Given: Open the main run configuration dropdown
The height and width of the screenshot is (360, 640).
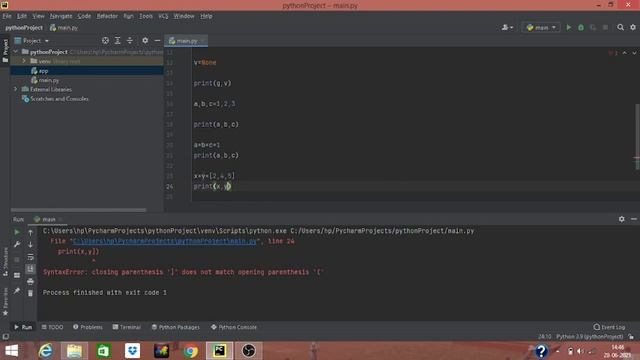Looking at the screenshot, I should point(541,27).
